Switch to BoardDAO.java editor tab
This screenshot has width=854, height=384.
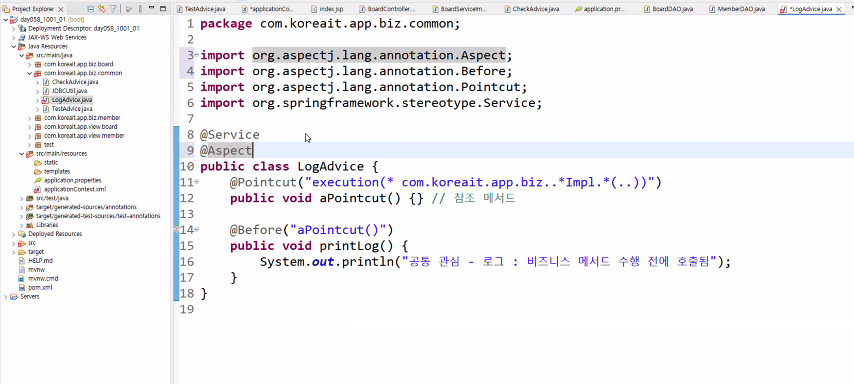pyautogui.click(x=670, y=9)
